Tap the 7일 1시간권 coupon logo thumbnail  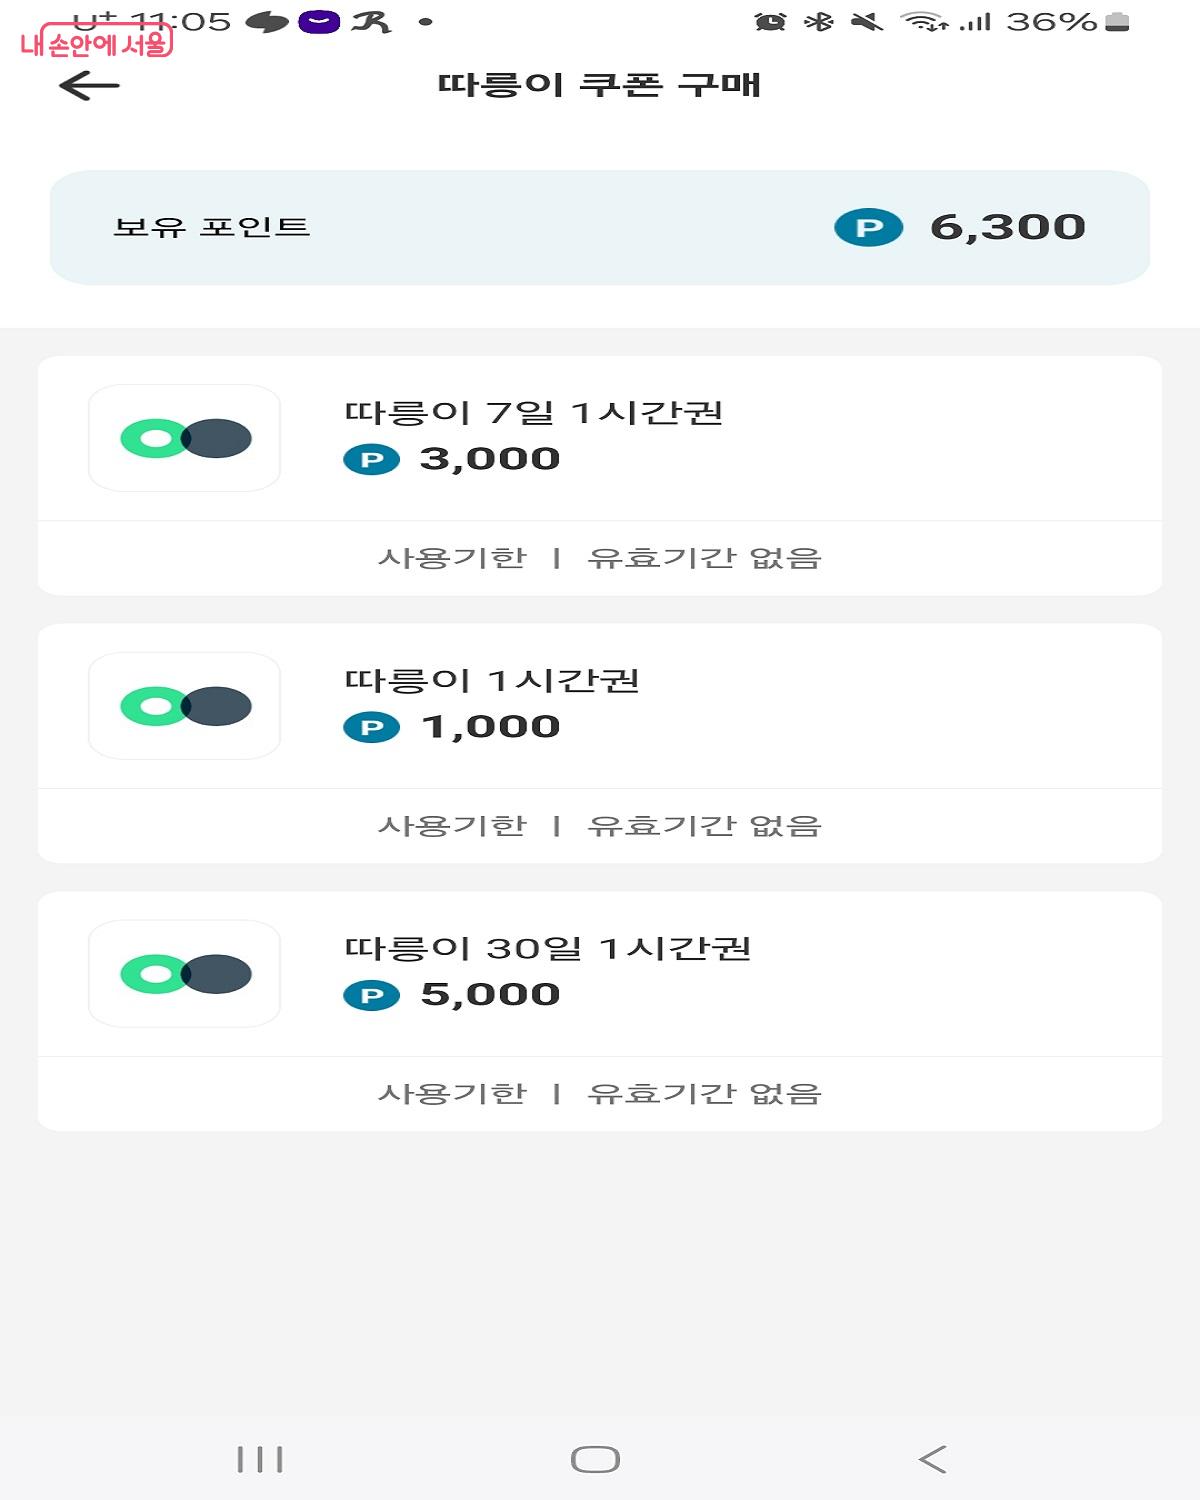click(x=185, y=438)
